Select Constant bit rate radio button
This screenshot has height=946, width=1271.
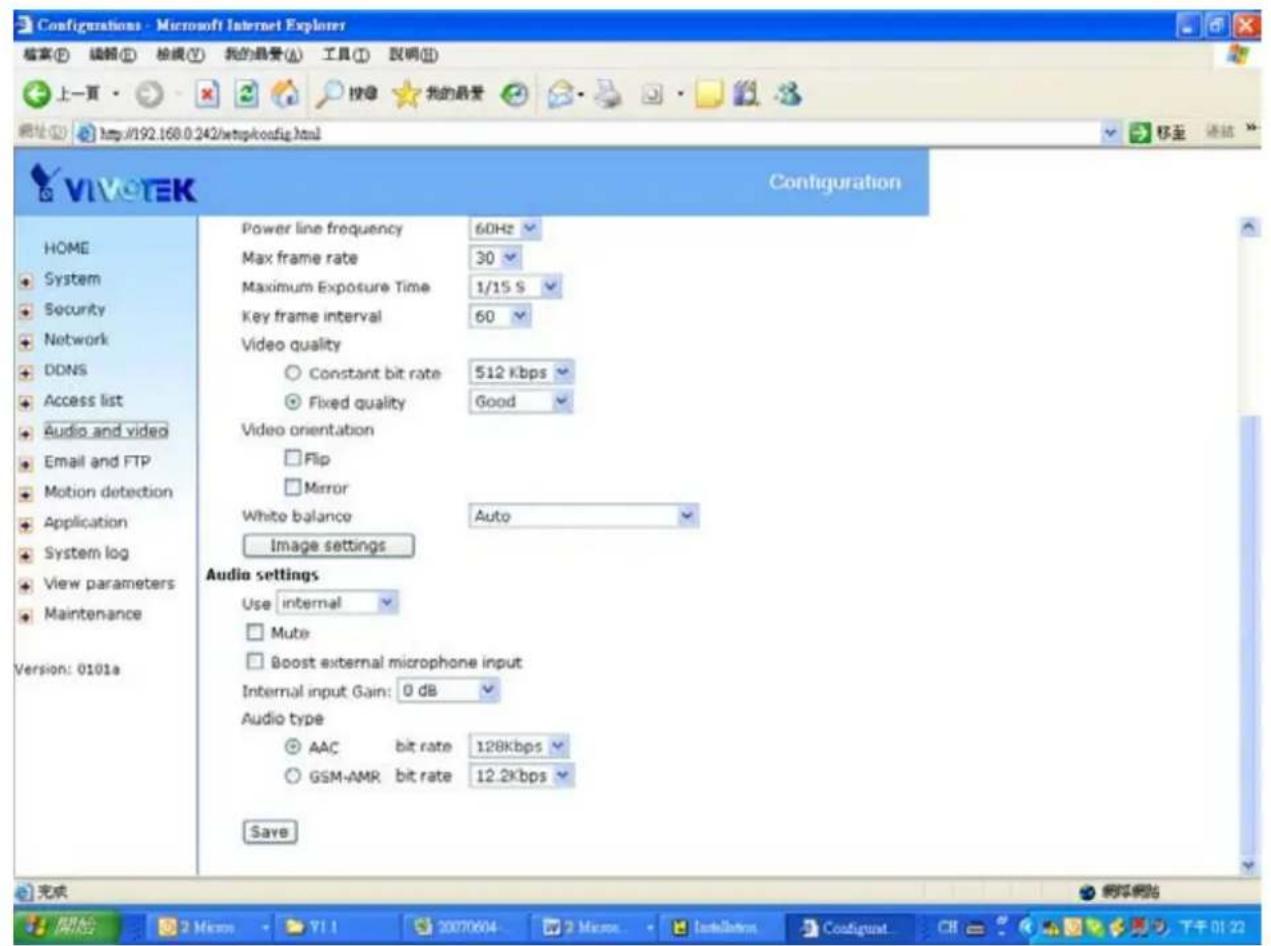[294, 373]
